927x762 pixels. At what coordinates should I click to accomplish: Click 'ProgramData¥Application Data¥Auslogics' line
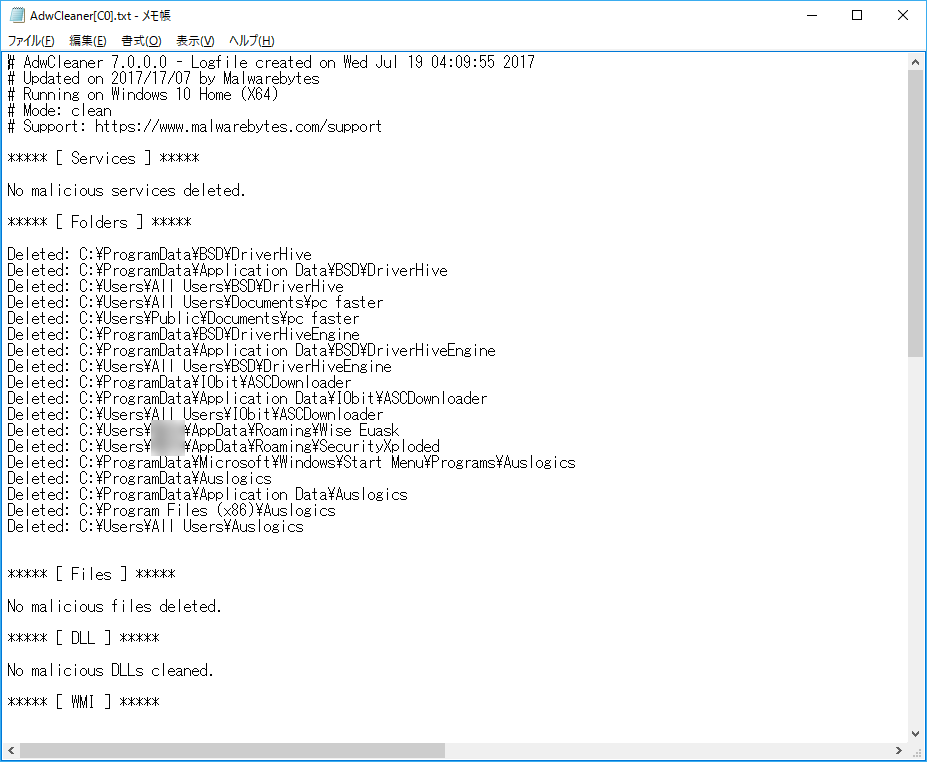[208, 494]
